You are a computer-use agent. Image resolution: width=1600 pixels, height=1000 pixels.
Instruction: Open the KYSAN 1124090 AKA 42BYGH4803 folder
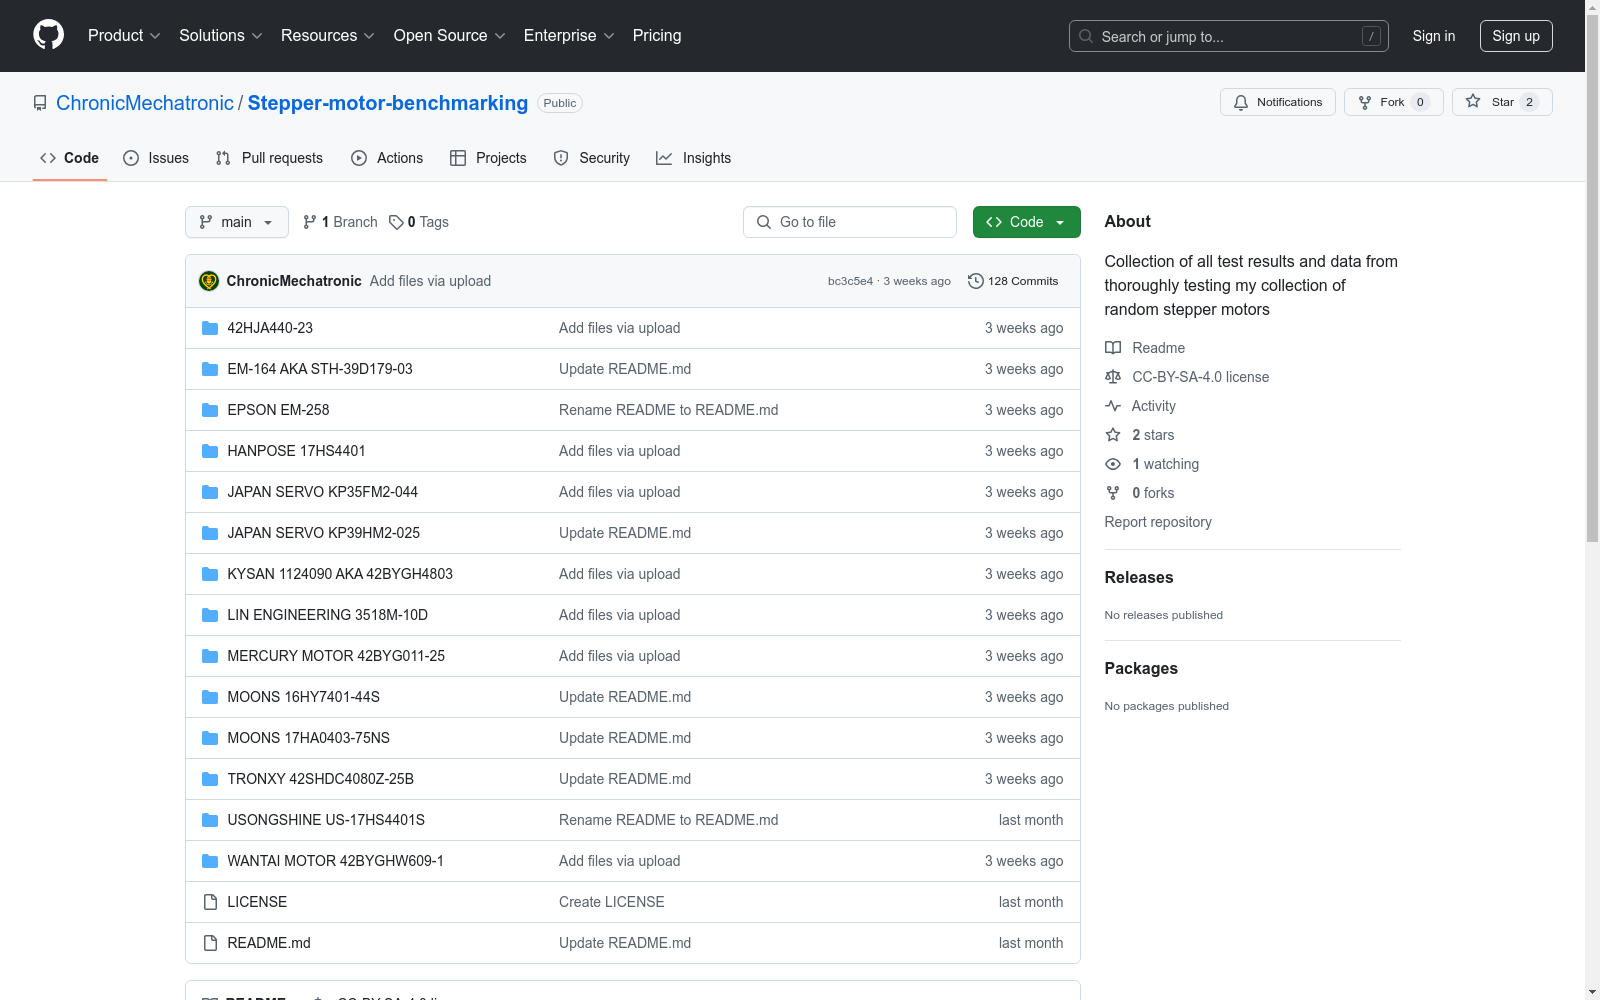[x=340, y=574]
